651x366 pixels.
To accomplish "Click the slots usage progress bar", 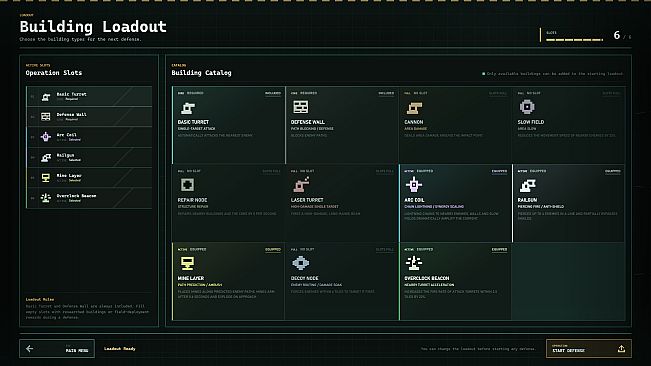I will point(574,40).
